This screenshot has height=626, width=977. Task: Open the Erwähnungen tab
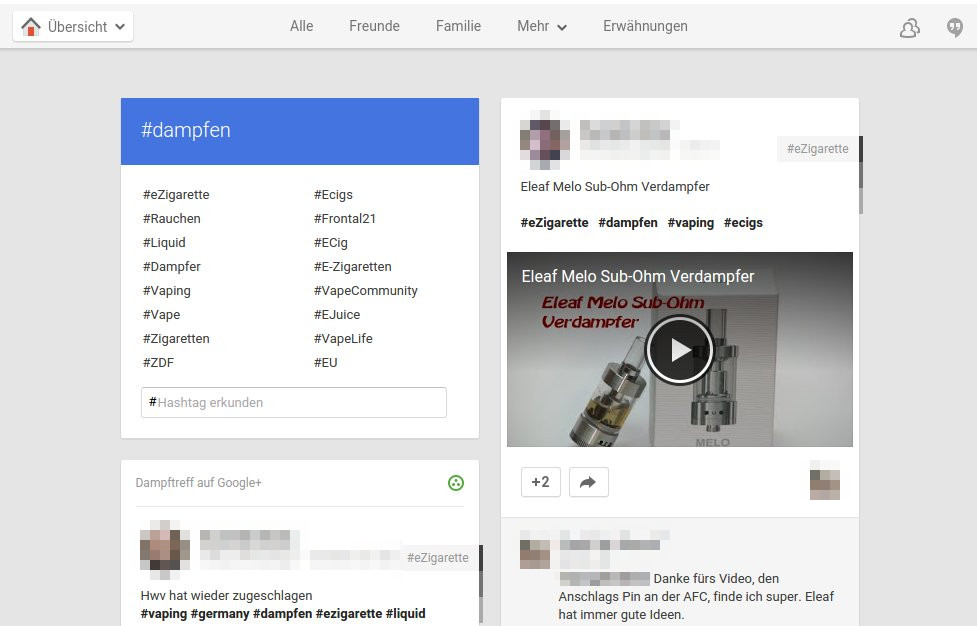tap(645, 27)
